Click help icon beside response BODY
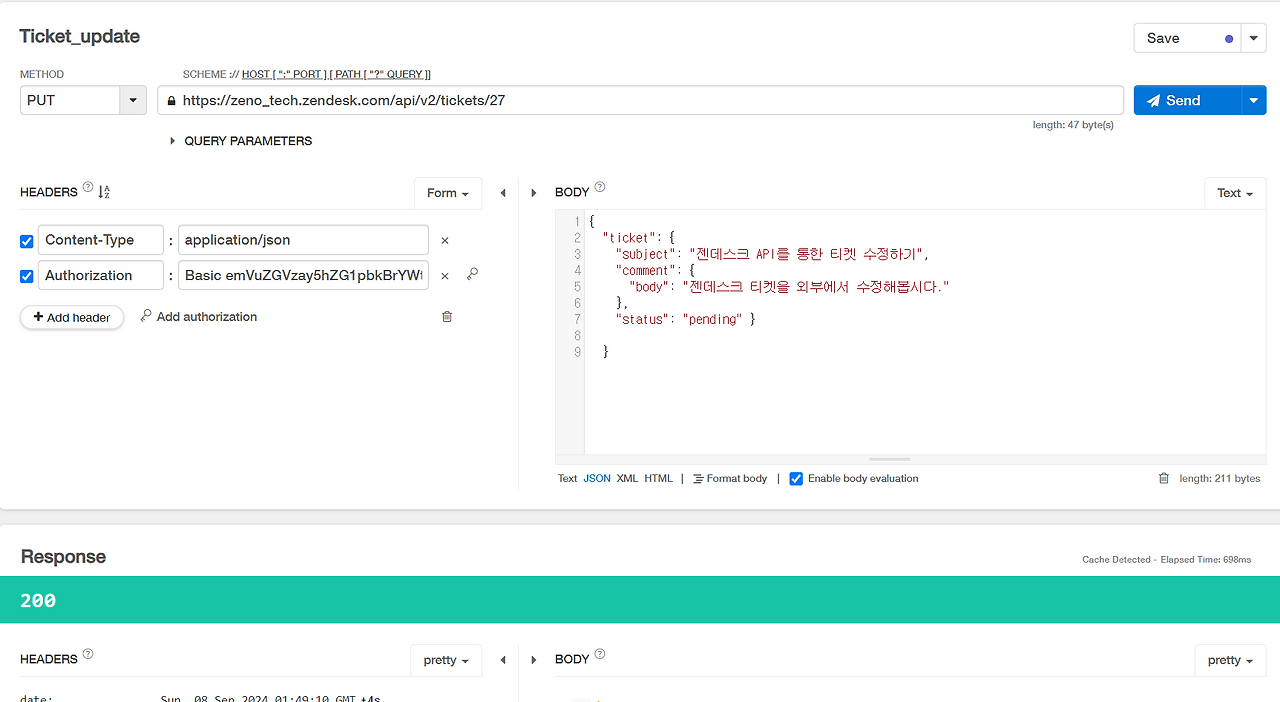 [x=600, y=654]
